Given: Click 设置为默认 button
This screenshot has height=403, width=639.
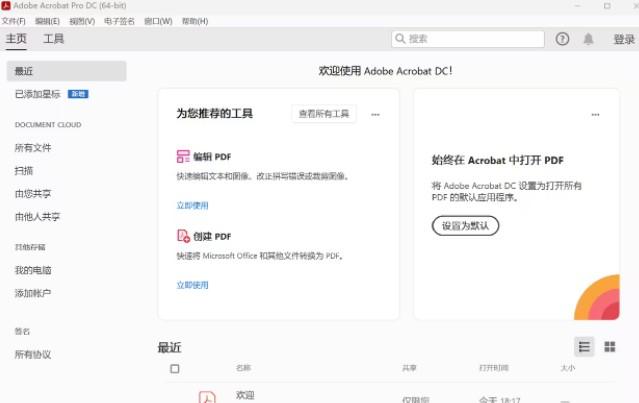Looking at the screenshot, I should [465, 226].
